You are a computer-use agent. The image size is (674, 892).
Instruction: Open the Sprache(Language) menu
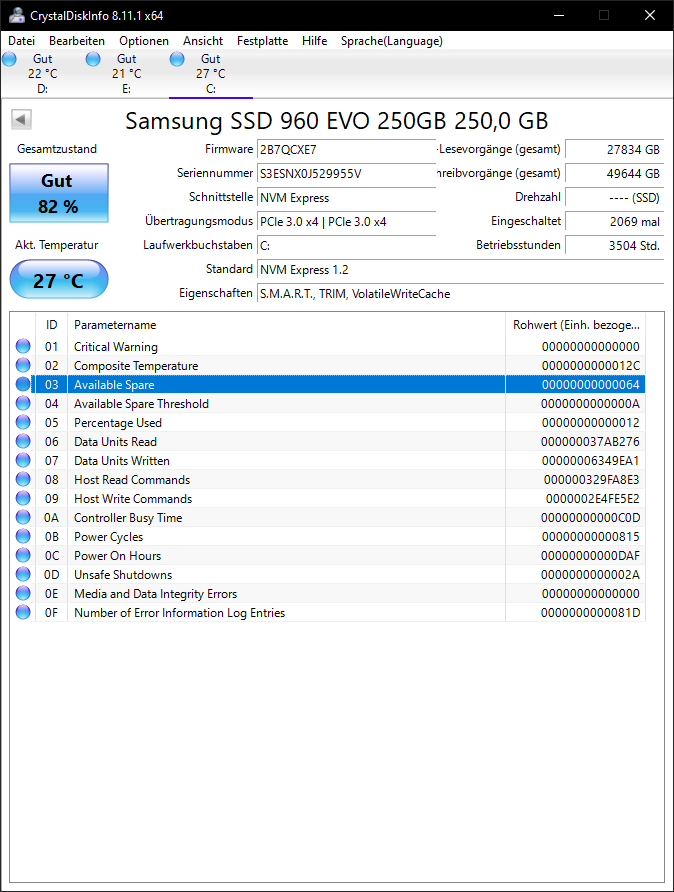tap(391, 41)
